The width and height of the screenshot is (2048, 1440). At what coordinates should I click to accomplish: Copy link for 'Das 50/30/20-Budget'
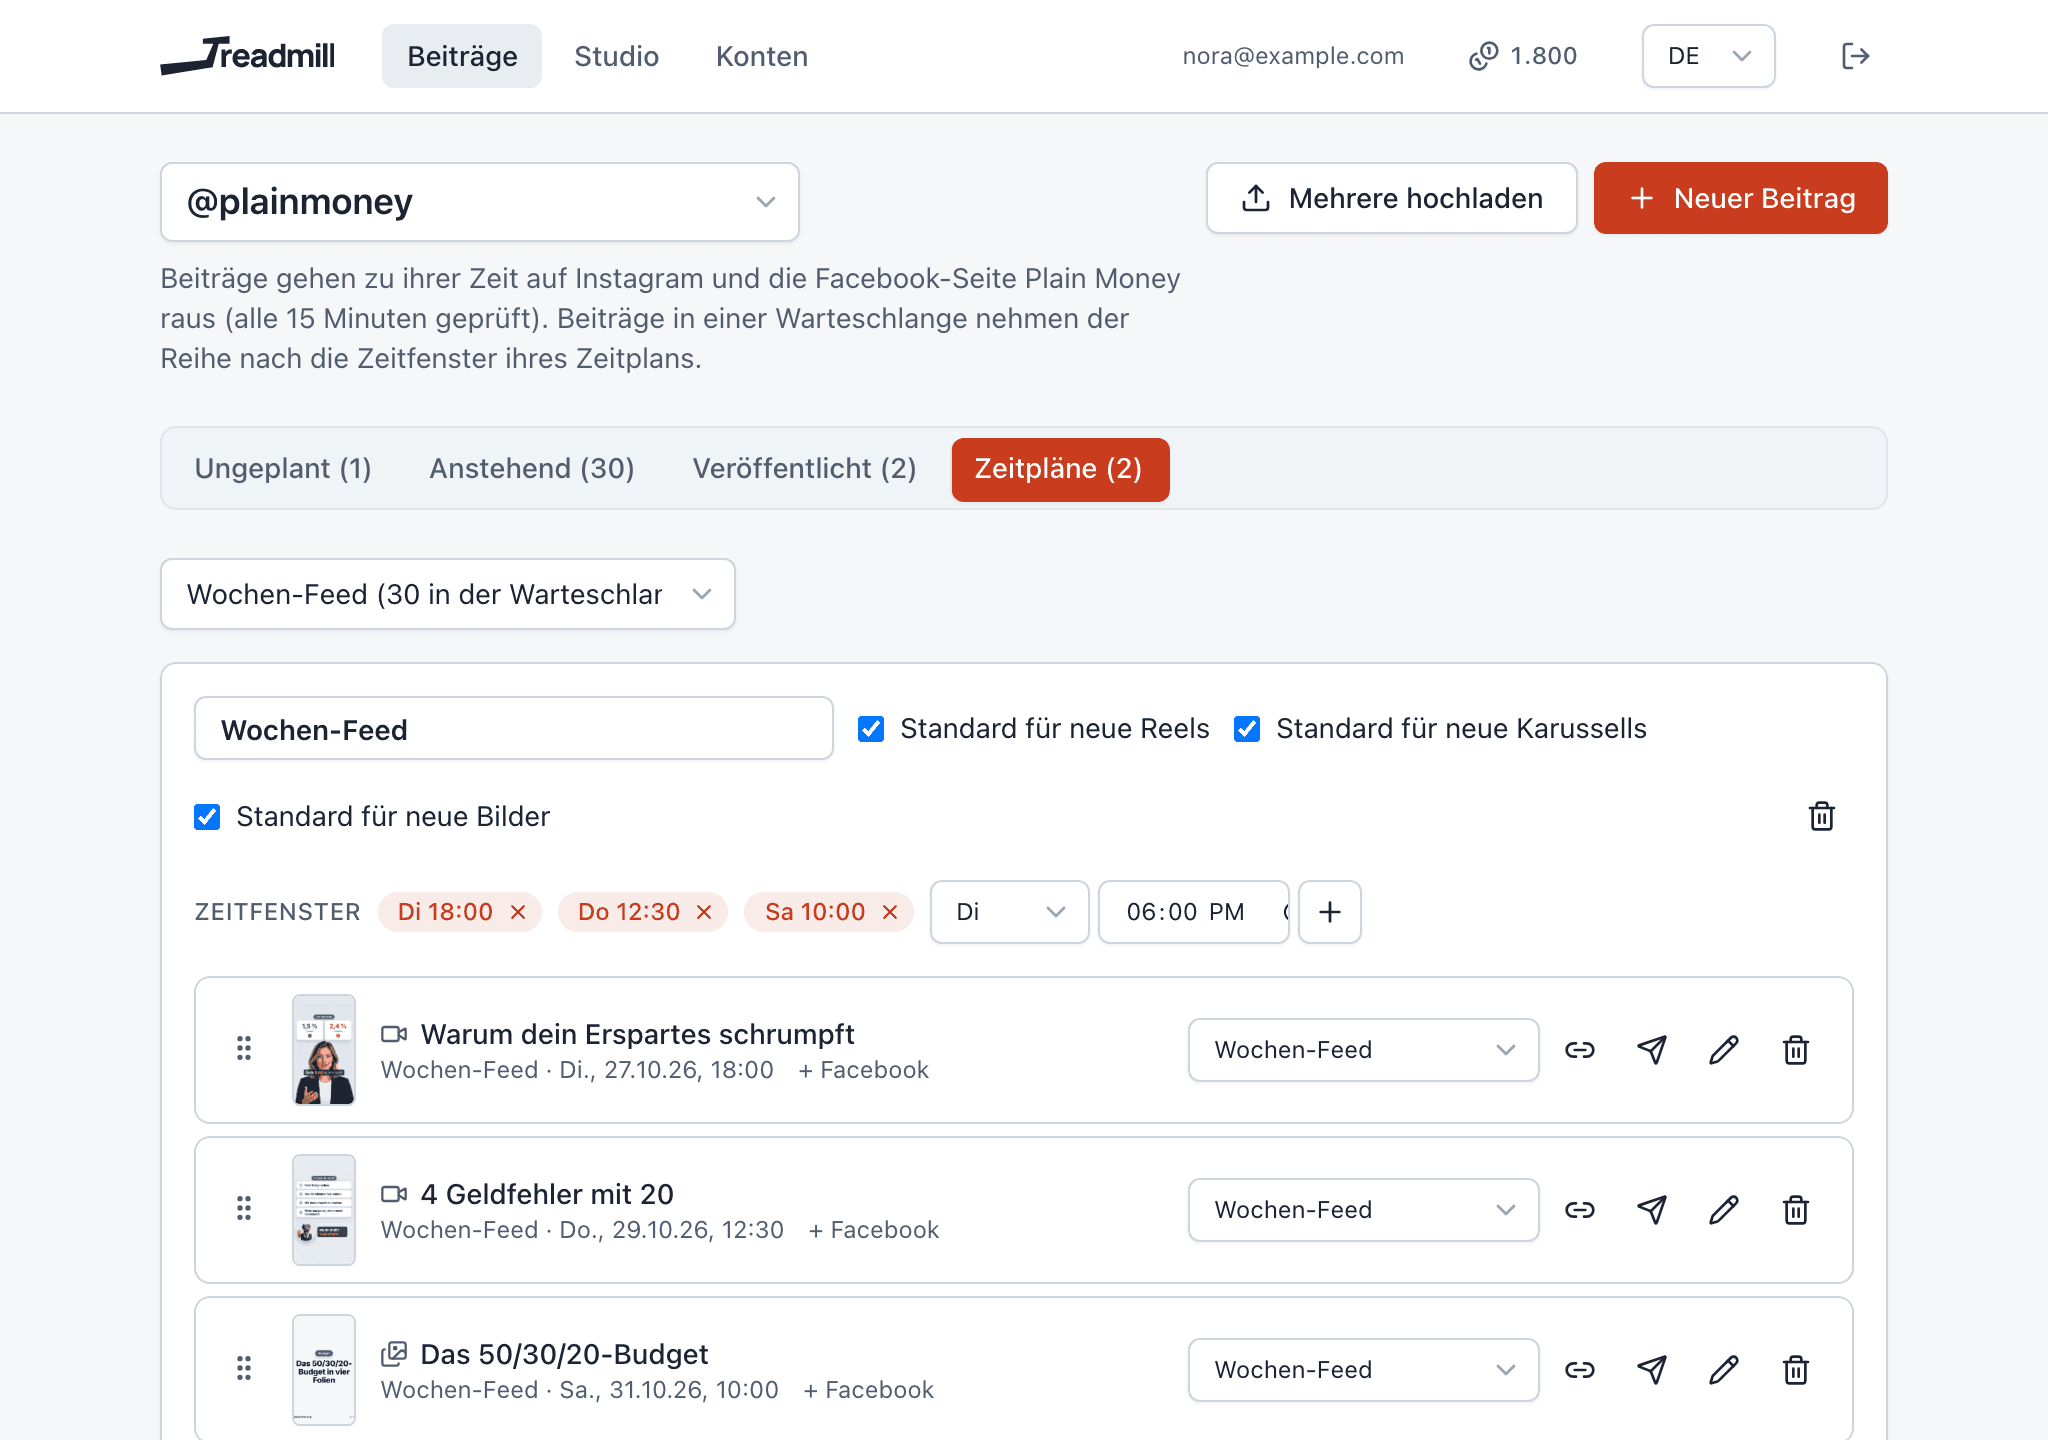coord(1580,1370)
